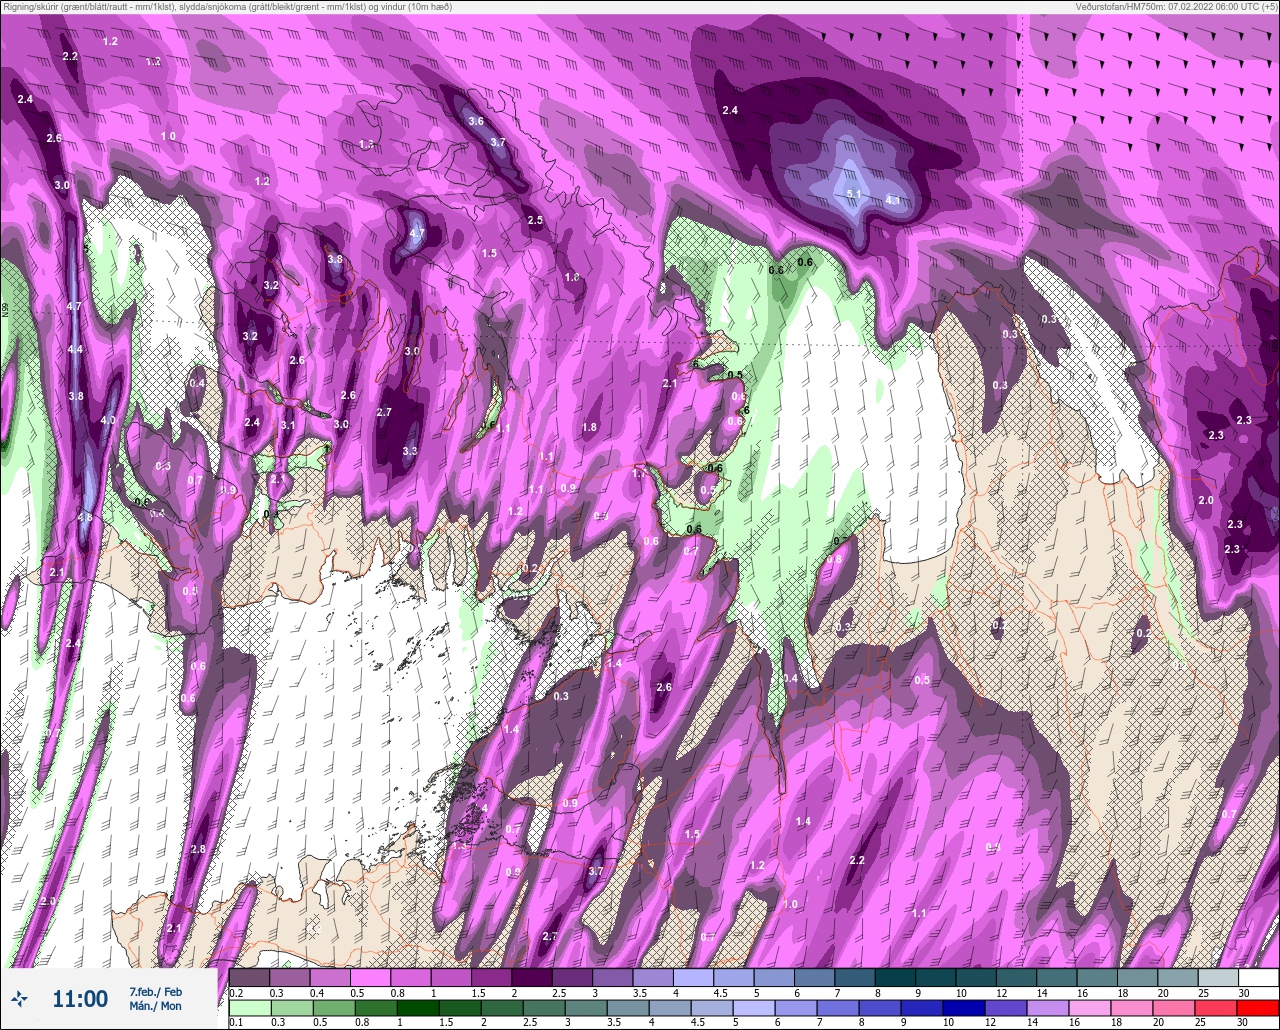1280x1030 pixels.
Task: Click the 5.1 precipitation maximum value
Action: [x=854, y=193]
